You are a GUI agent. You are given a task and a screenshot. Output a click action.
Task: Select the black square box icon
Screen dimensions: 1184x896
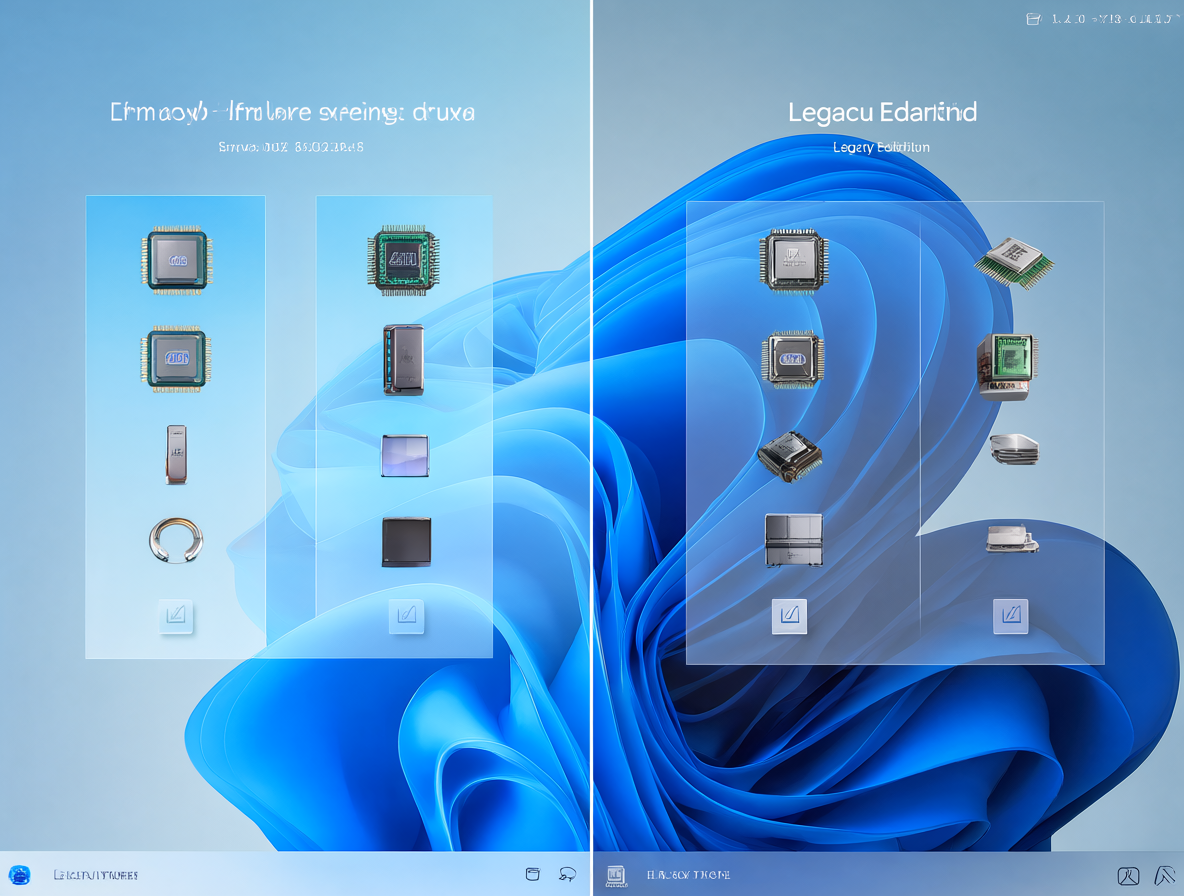(406, 542)
